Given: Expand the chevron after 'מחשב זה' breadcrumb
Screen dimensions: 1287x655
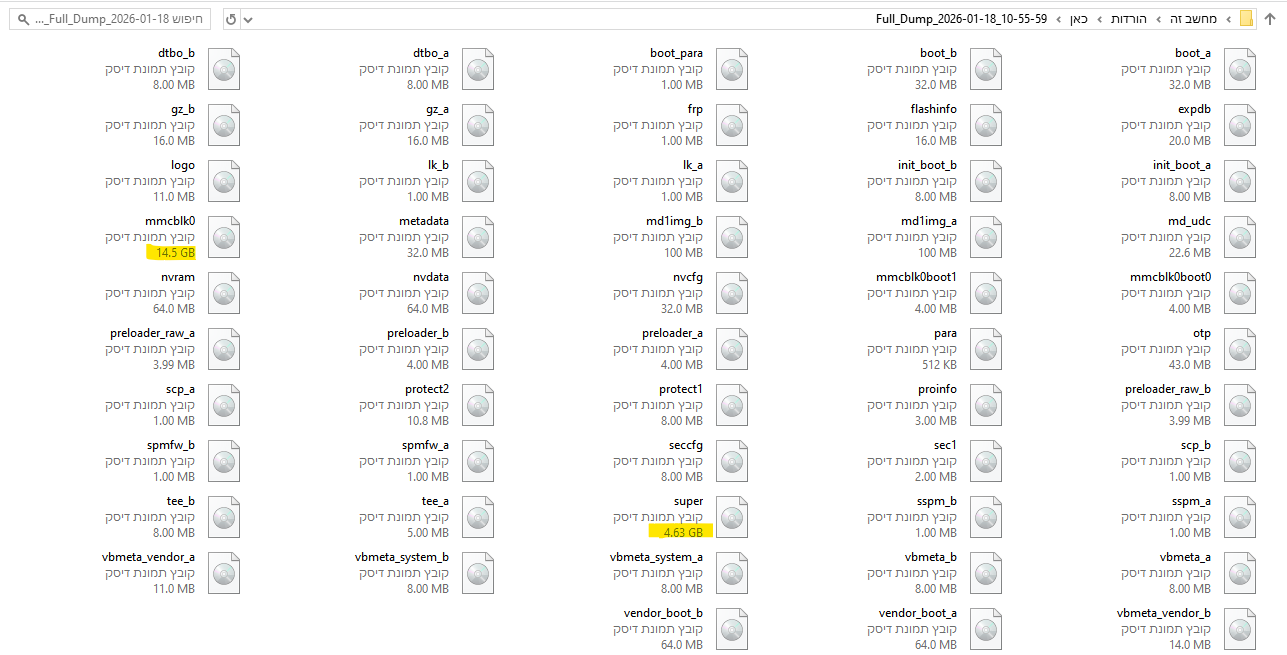Looking at the screenshot, I should (1157, 19).
